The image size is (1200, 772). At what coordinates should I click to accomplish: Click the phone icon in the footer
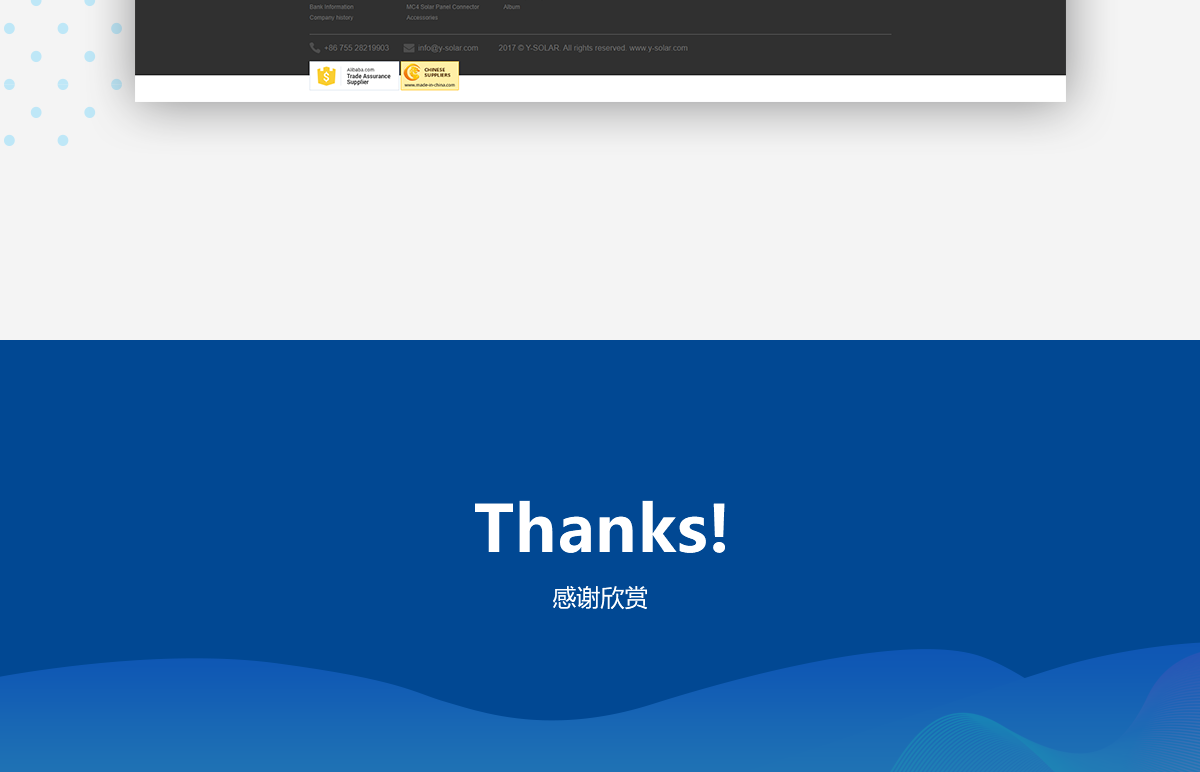315,48
